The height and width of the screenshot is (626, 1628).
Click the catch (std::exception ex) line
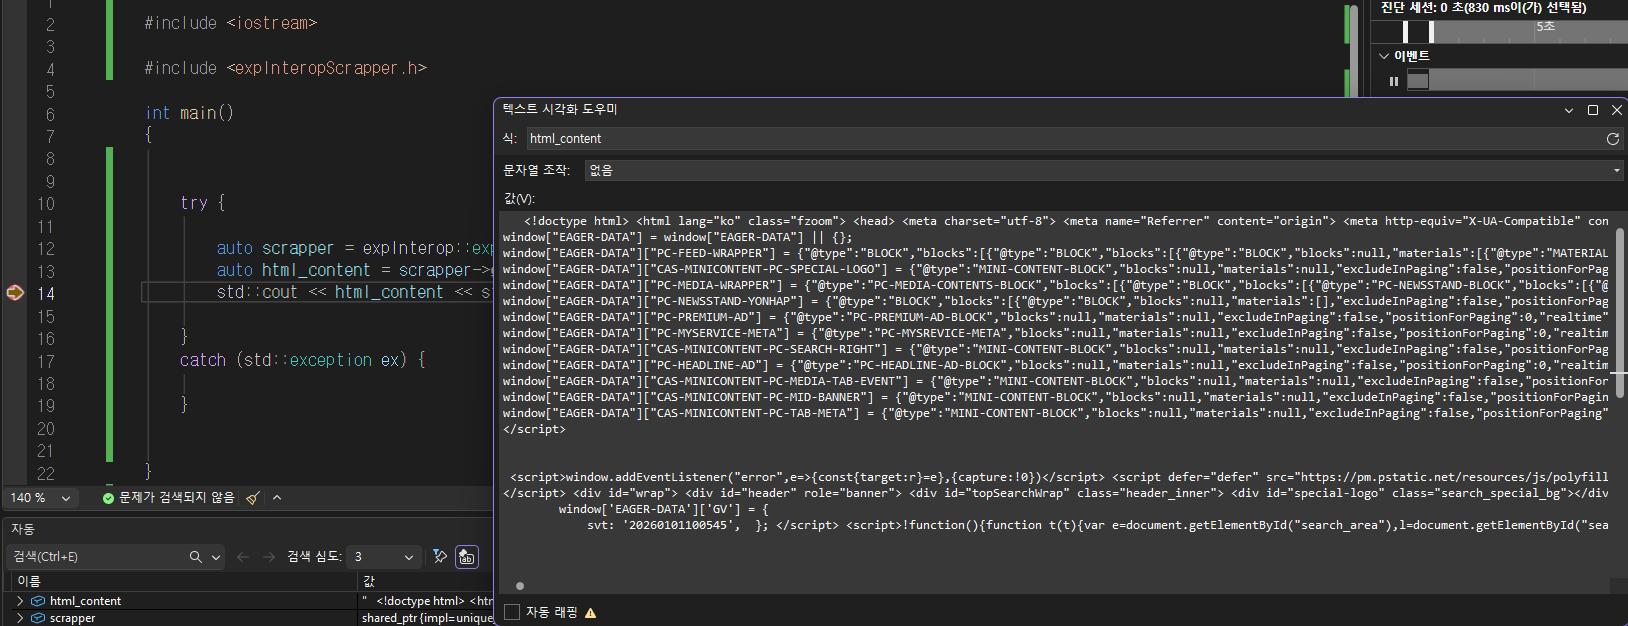303,360
